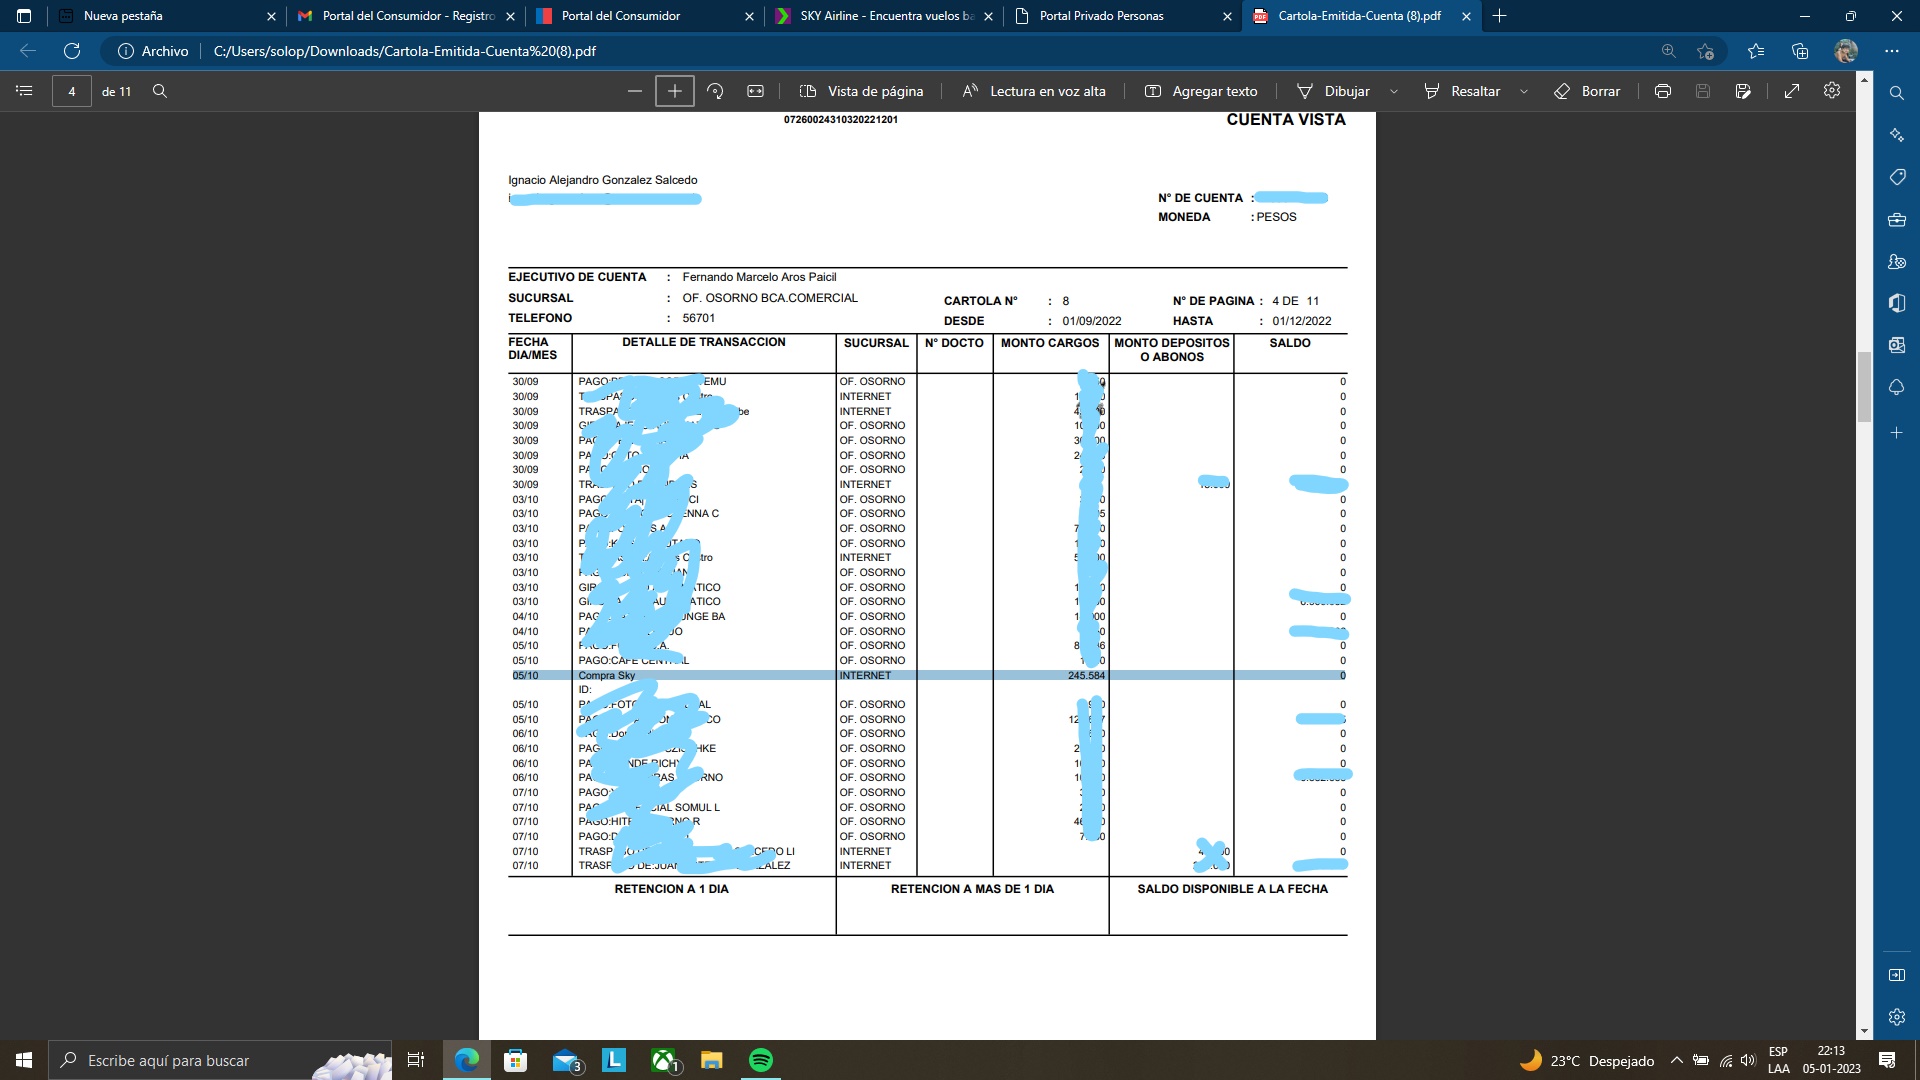Screen dimensions: 1920x1080
Task: Open Edge settings and more menu
Action: pos(1892,51)
